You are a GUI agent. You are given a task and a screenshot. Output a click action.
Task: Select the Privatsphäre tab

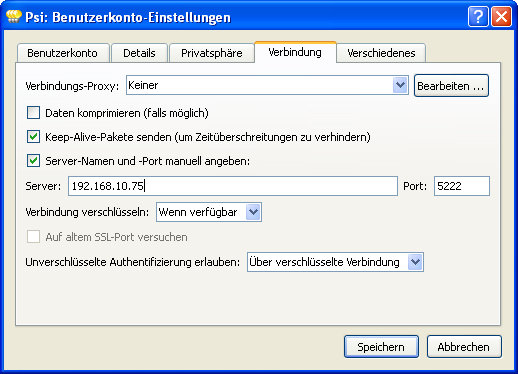(212, 53)
